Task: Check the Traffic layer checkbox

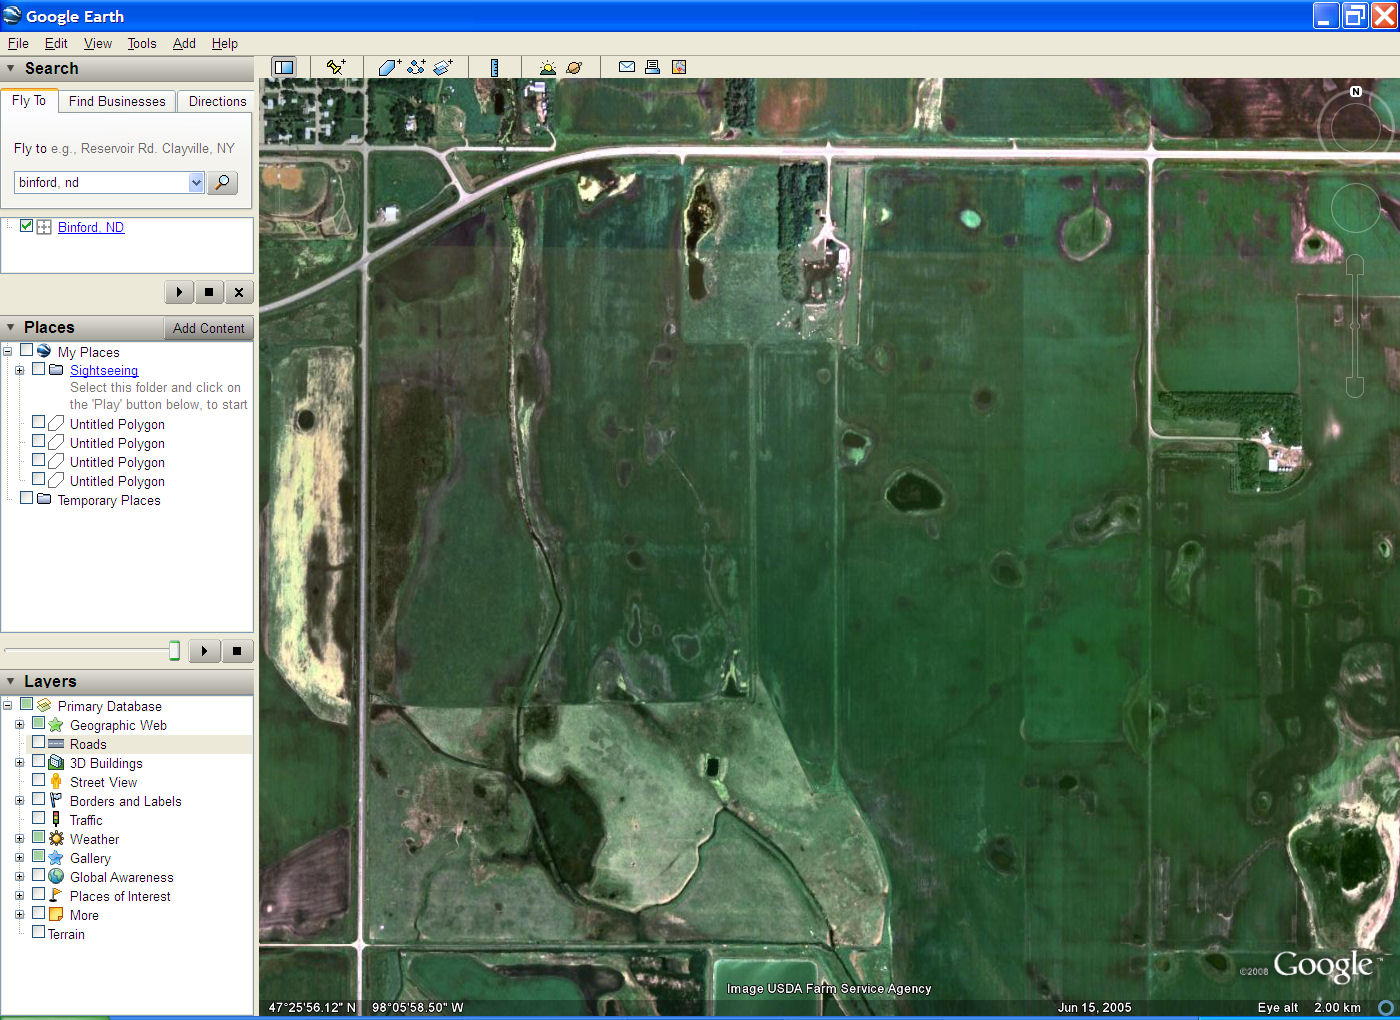Action: [38, 819]
